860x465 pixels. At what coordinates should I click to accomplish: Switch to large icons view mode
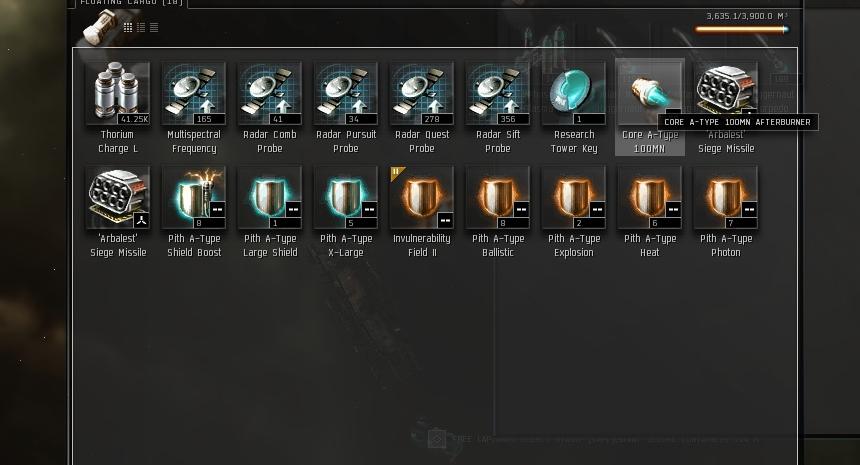pyautogui.click(x=128, y=27)
